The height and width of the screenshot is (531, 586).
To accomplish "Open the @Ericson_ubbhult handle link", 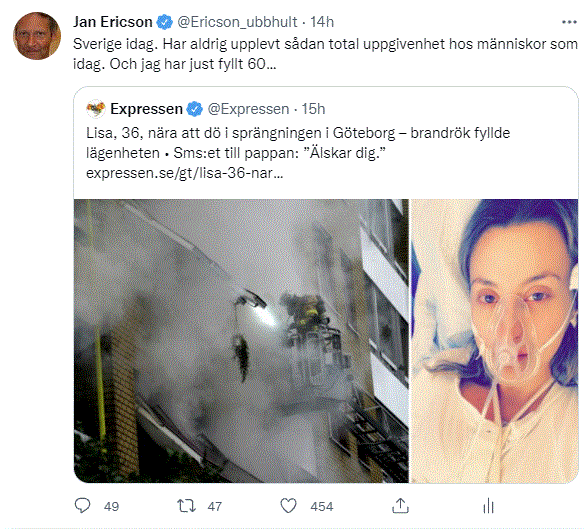I will 237,22.
